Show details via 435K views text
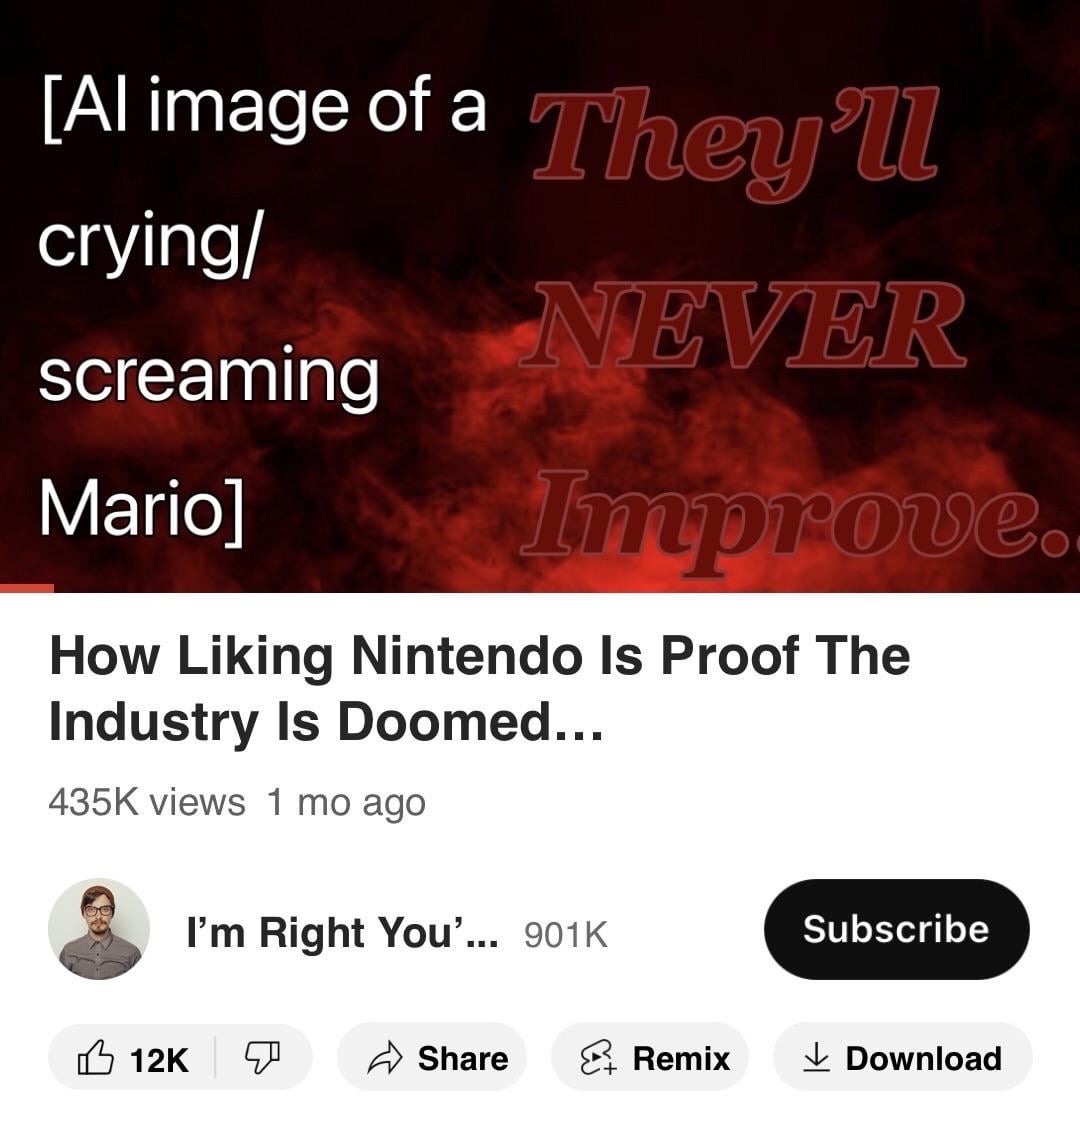The height and width of the screenshot is (1132, 1080). point(147,803)
